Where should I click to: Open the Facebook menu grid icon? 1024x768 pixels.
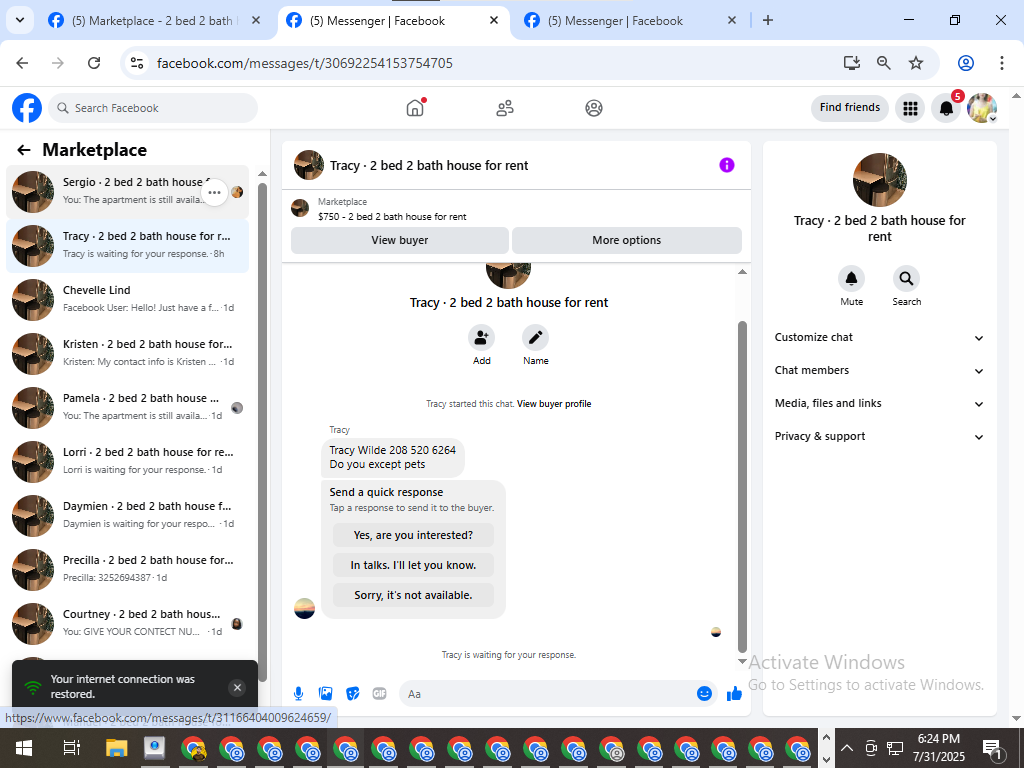click(x=910, y=108)
